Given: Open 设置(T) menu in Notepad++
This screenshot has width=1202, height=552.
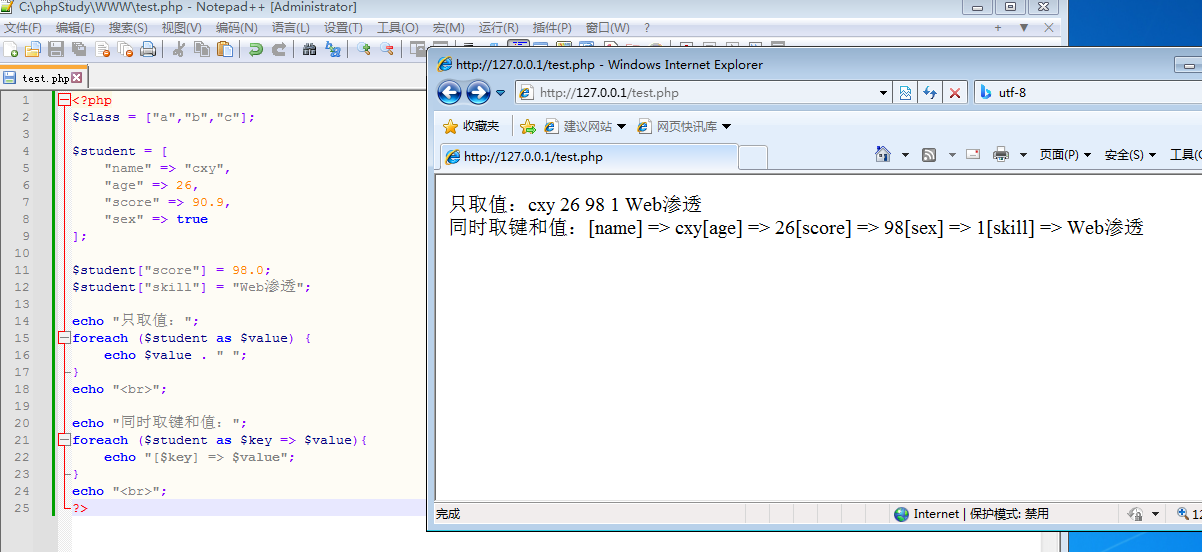Looking at the screenshot, I should point(343,28).
